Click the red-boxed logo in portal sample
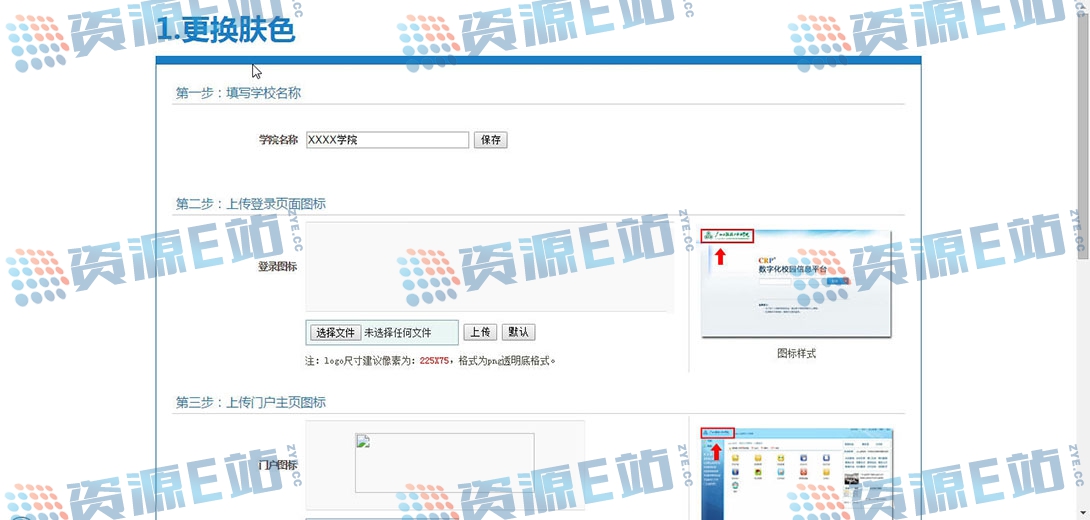 pos(717,432)
